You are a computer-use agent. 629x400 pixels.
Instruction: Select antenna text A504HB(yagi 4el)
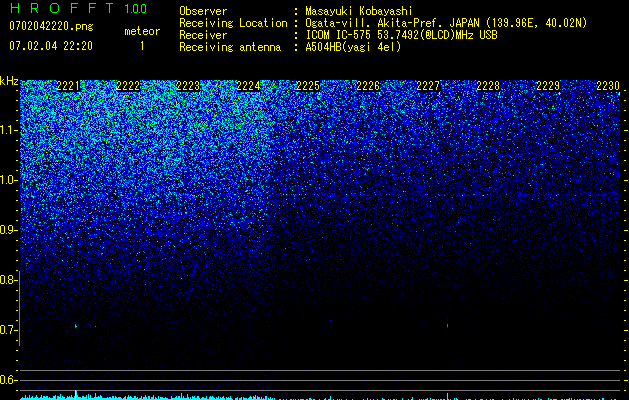pyautogui.click(x=353, y=47)
